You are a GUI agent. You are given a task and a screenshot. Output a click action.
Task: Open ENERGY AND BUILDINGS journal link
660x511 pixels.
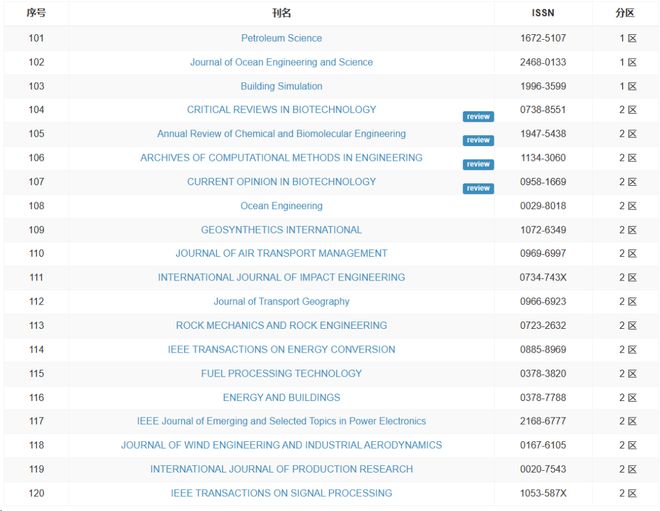coord(281,398)
